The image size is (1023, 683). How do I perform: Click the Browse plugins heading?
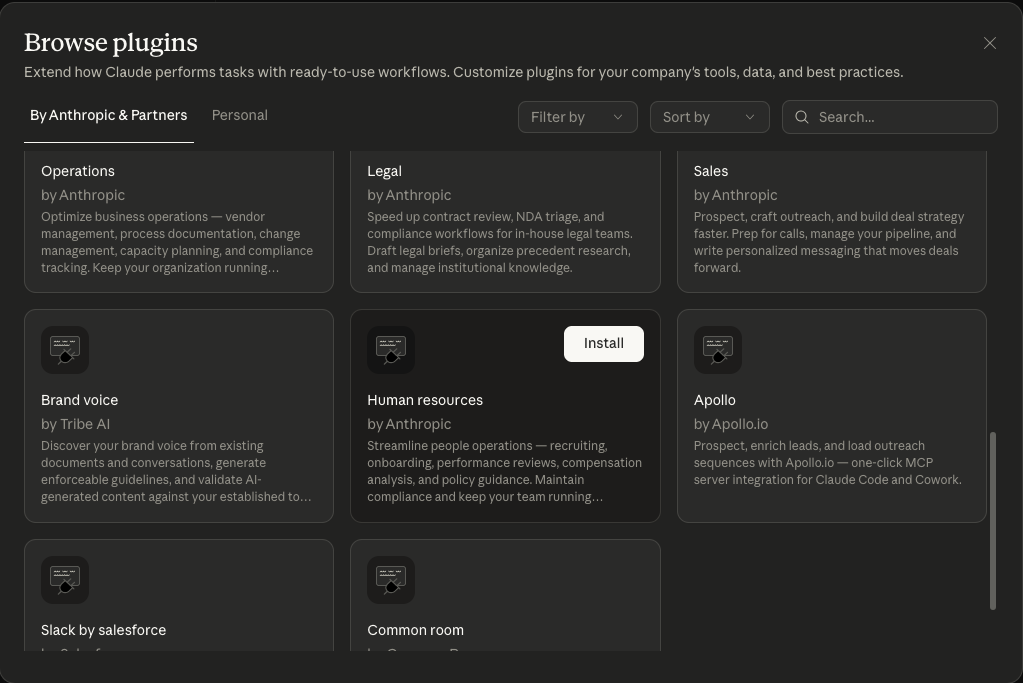pos(111,42)
